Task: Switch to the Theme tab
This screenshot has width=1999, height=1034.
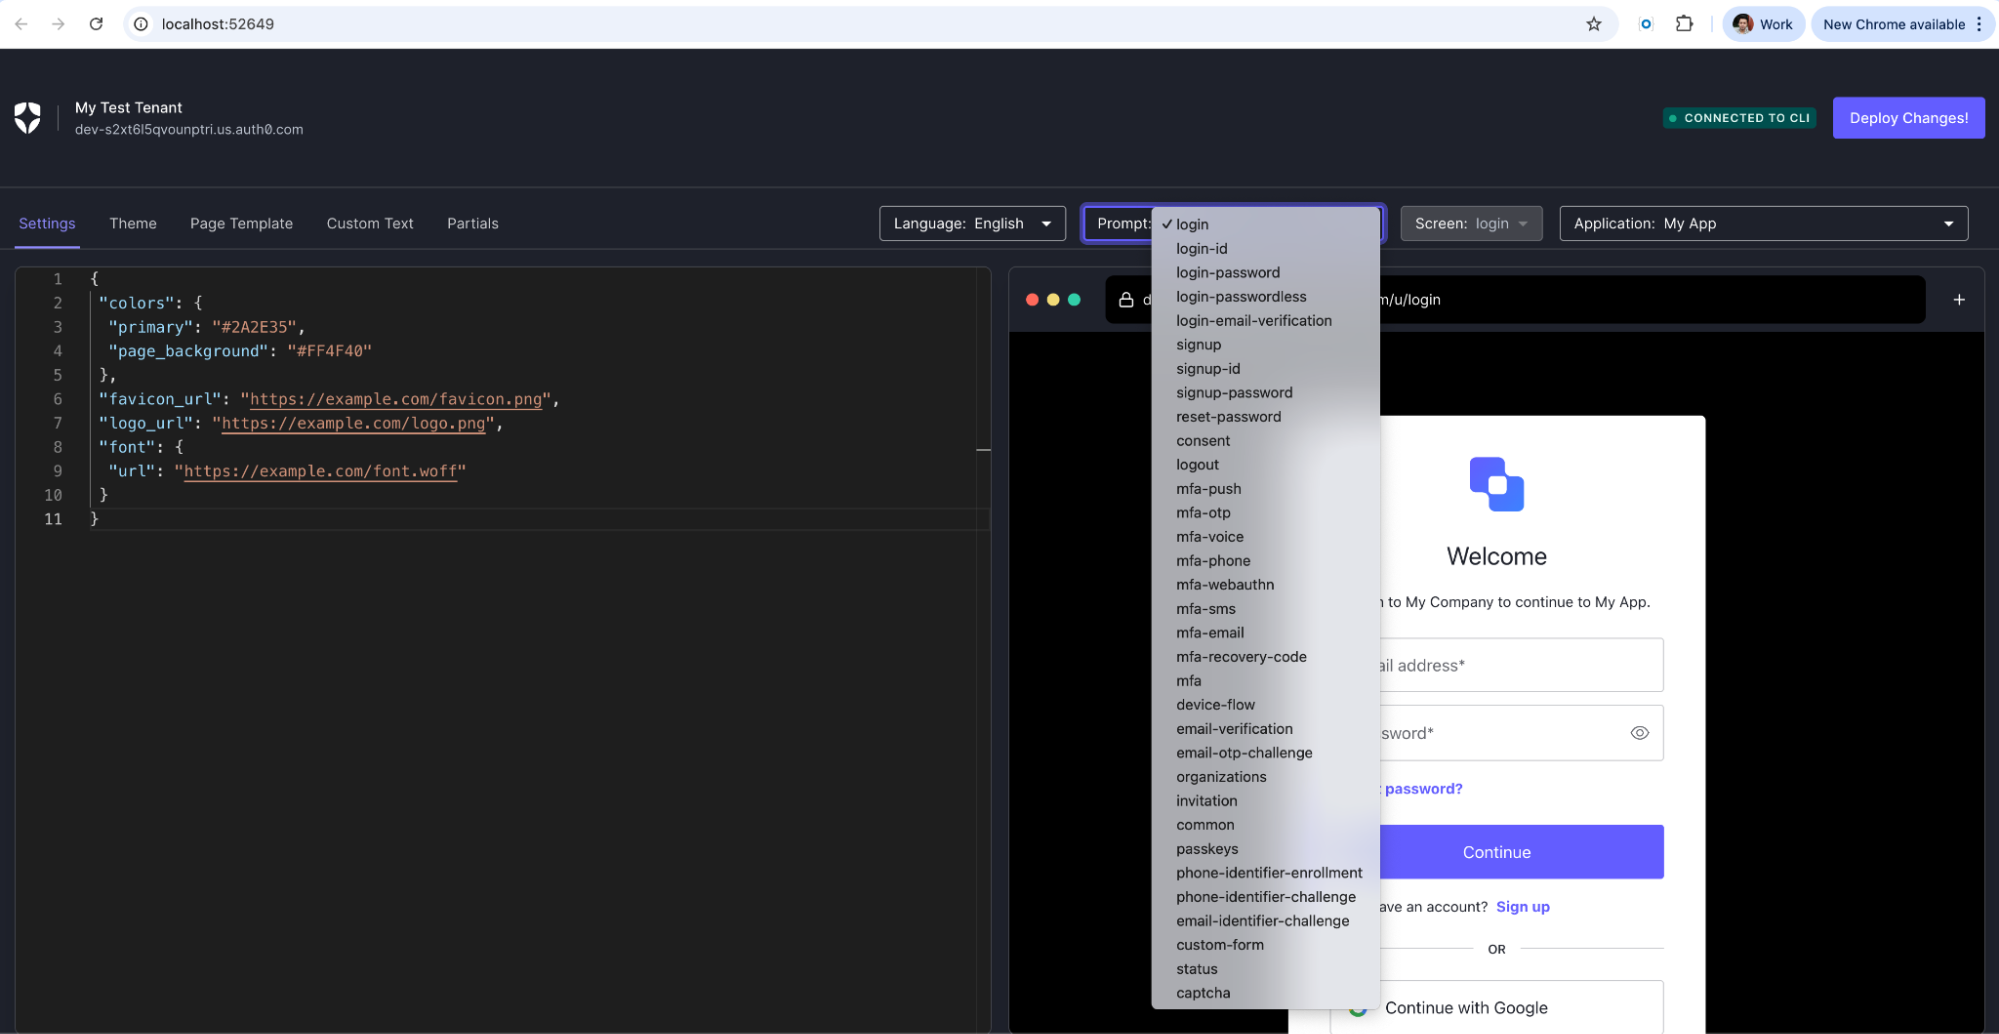Action: pyautogui.click(x=133, y=223)
